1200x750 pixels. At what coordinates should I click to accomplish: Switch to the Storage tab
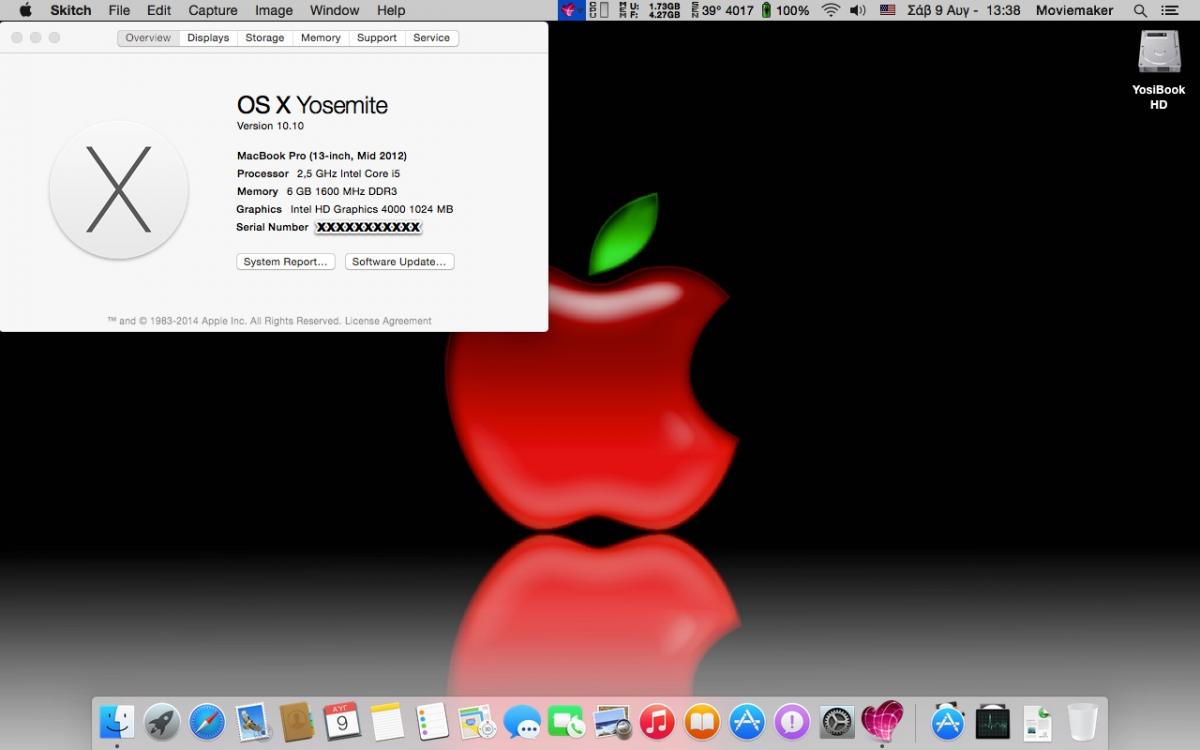[x=265, y=38]
